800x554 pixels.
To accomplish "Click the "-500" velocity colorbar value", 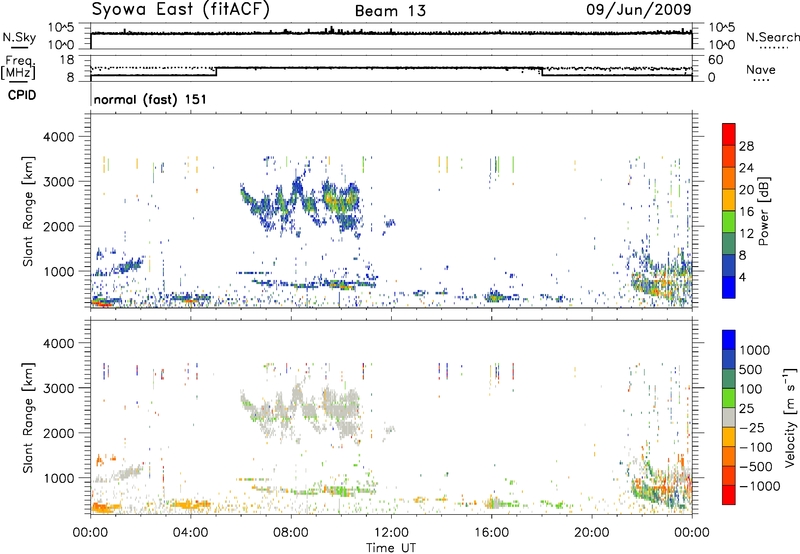I will coord(756,467).
